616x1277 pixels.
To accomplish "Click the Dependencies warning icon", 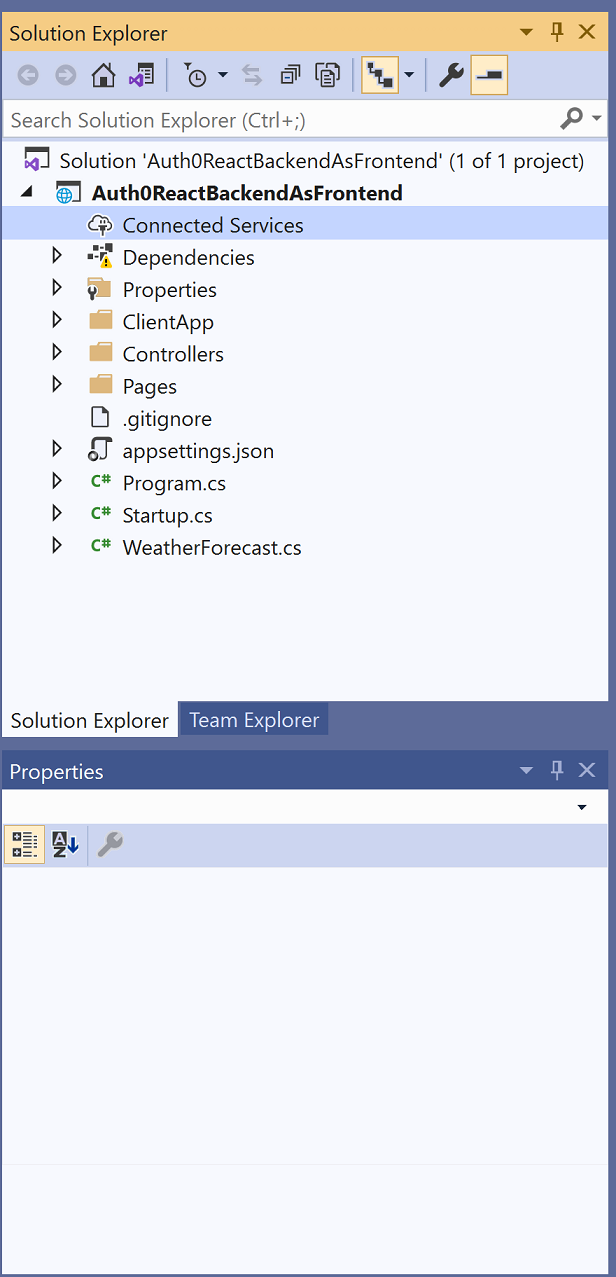I will click(100, 257).
